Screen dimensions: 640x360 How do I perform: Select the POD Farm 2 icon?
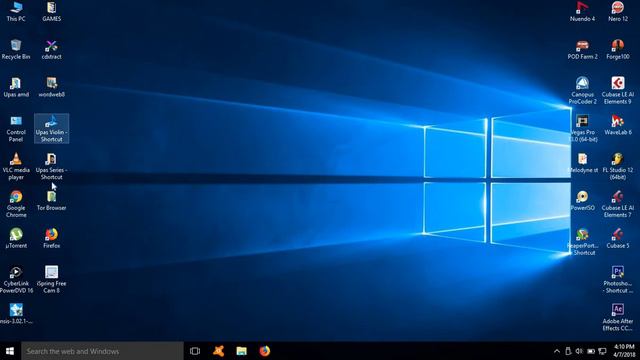coord(582,49)
